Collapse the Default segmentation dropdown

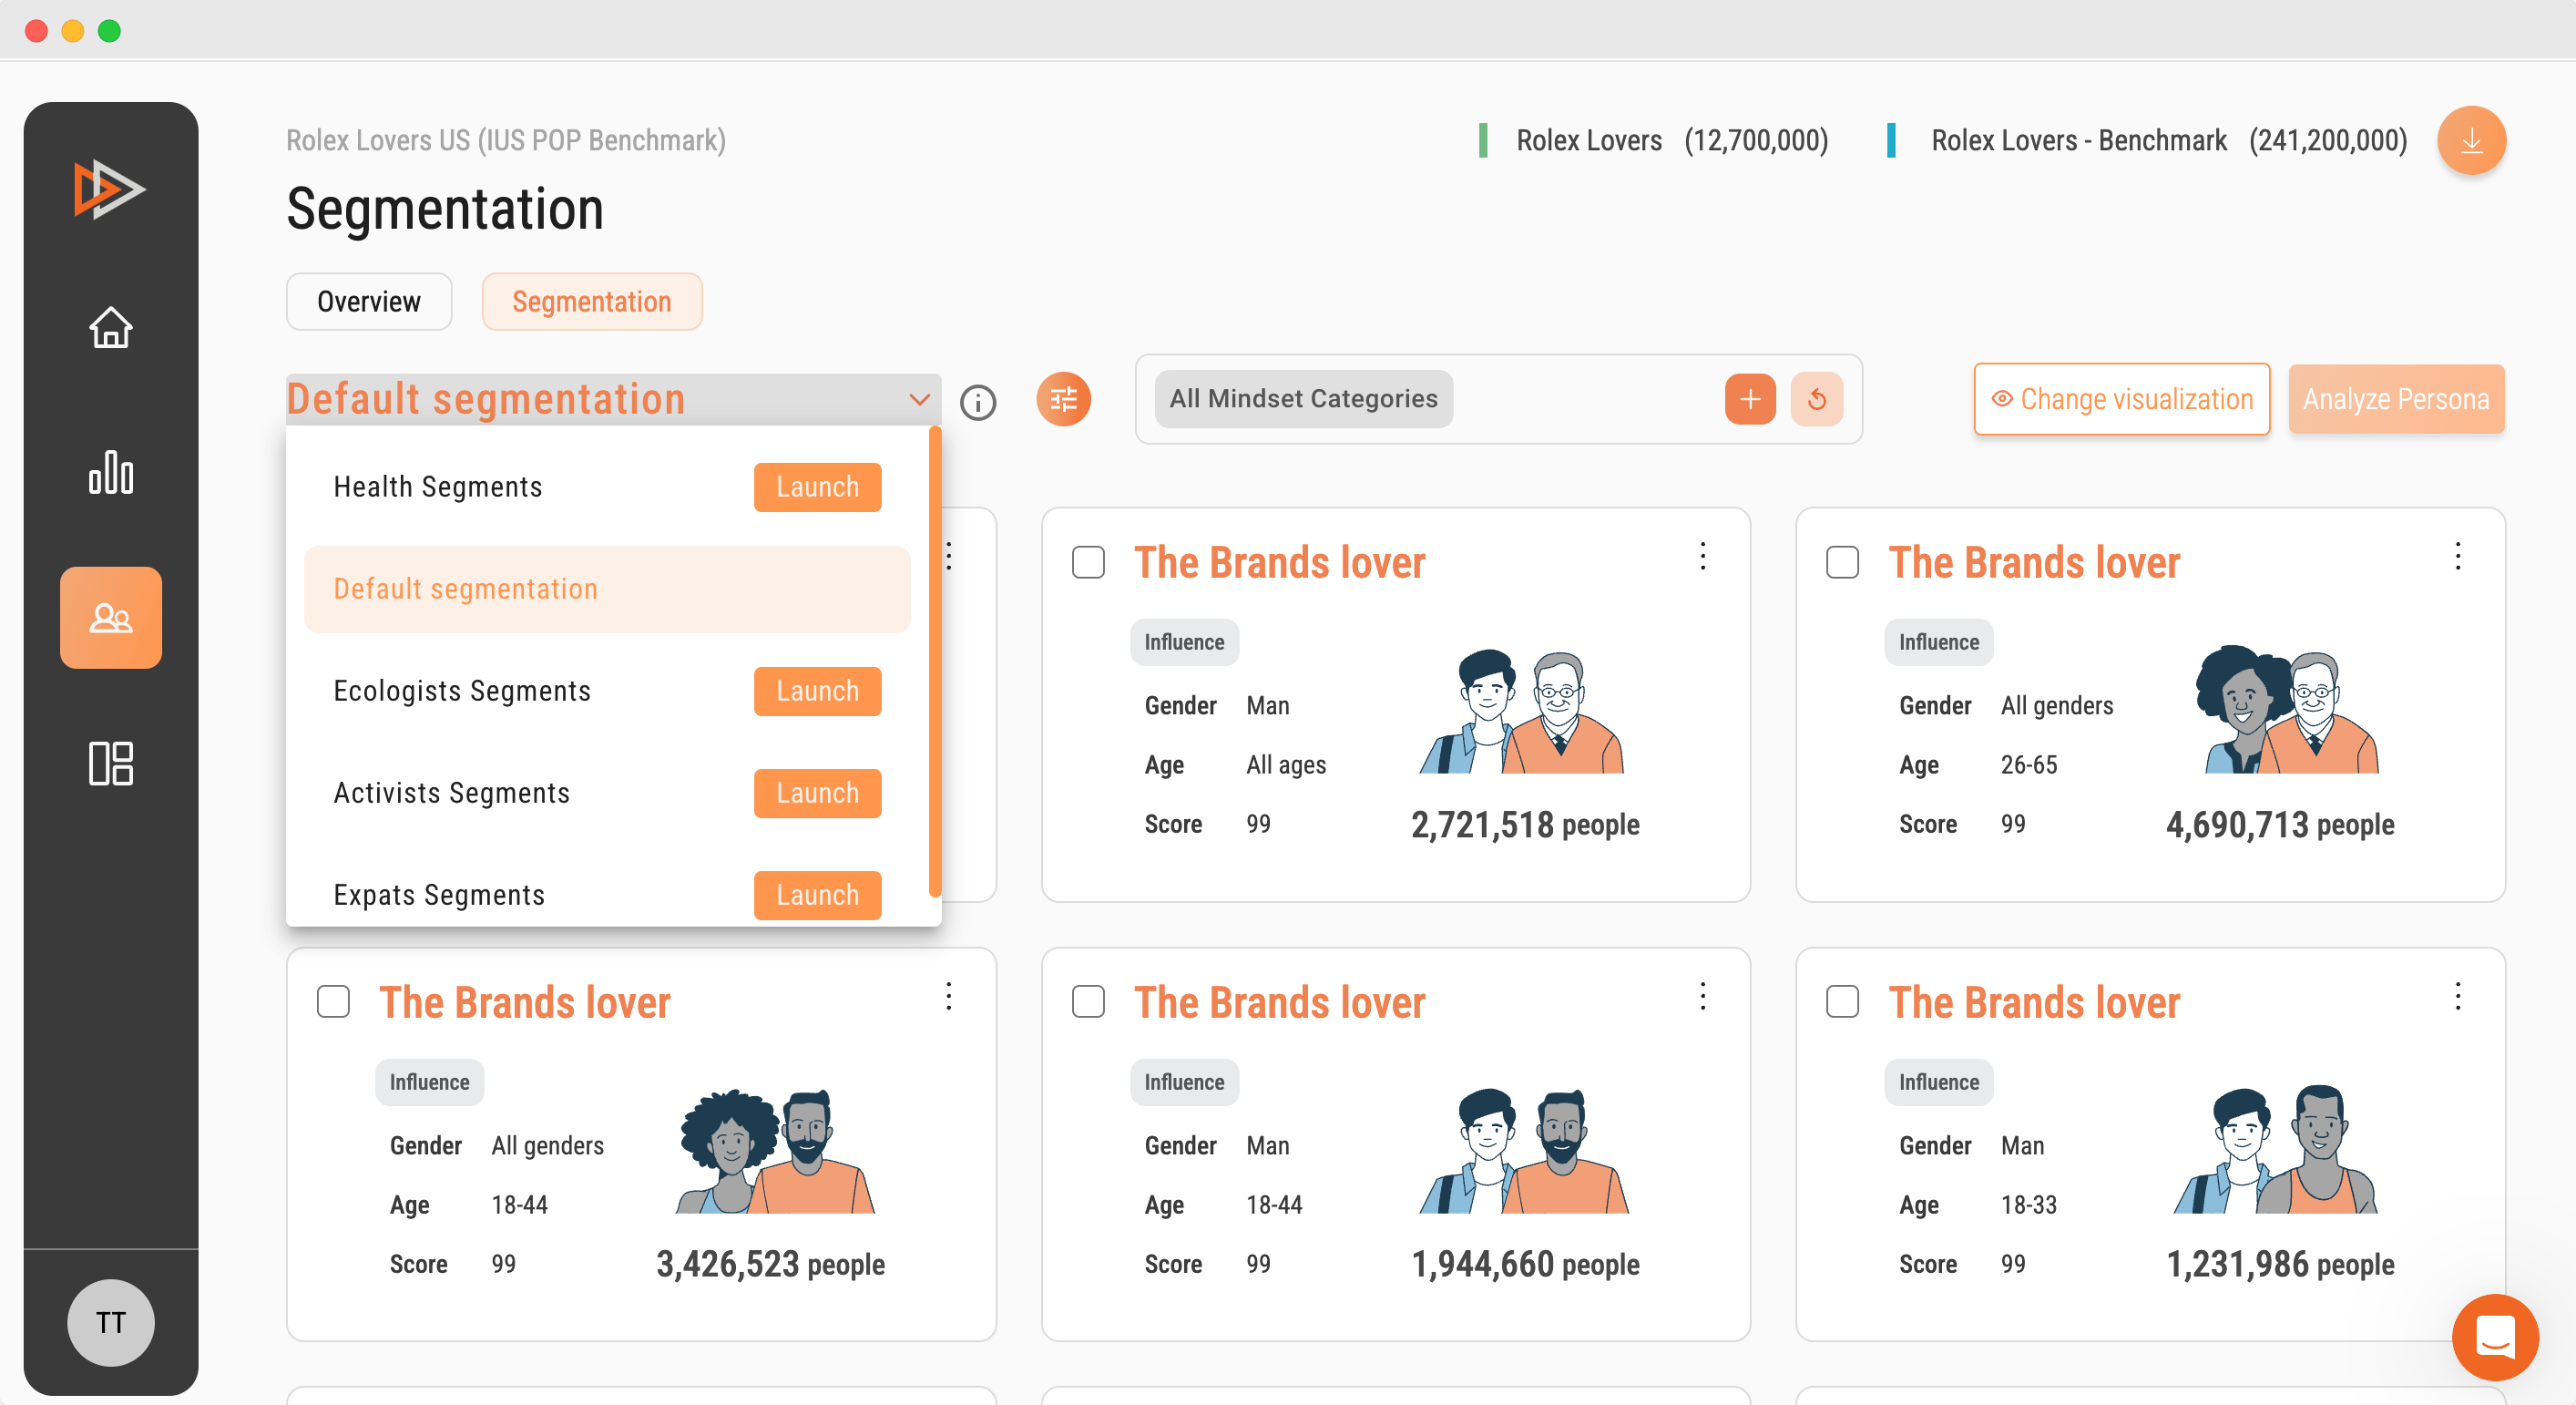click(613, 399)
